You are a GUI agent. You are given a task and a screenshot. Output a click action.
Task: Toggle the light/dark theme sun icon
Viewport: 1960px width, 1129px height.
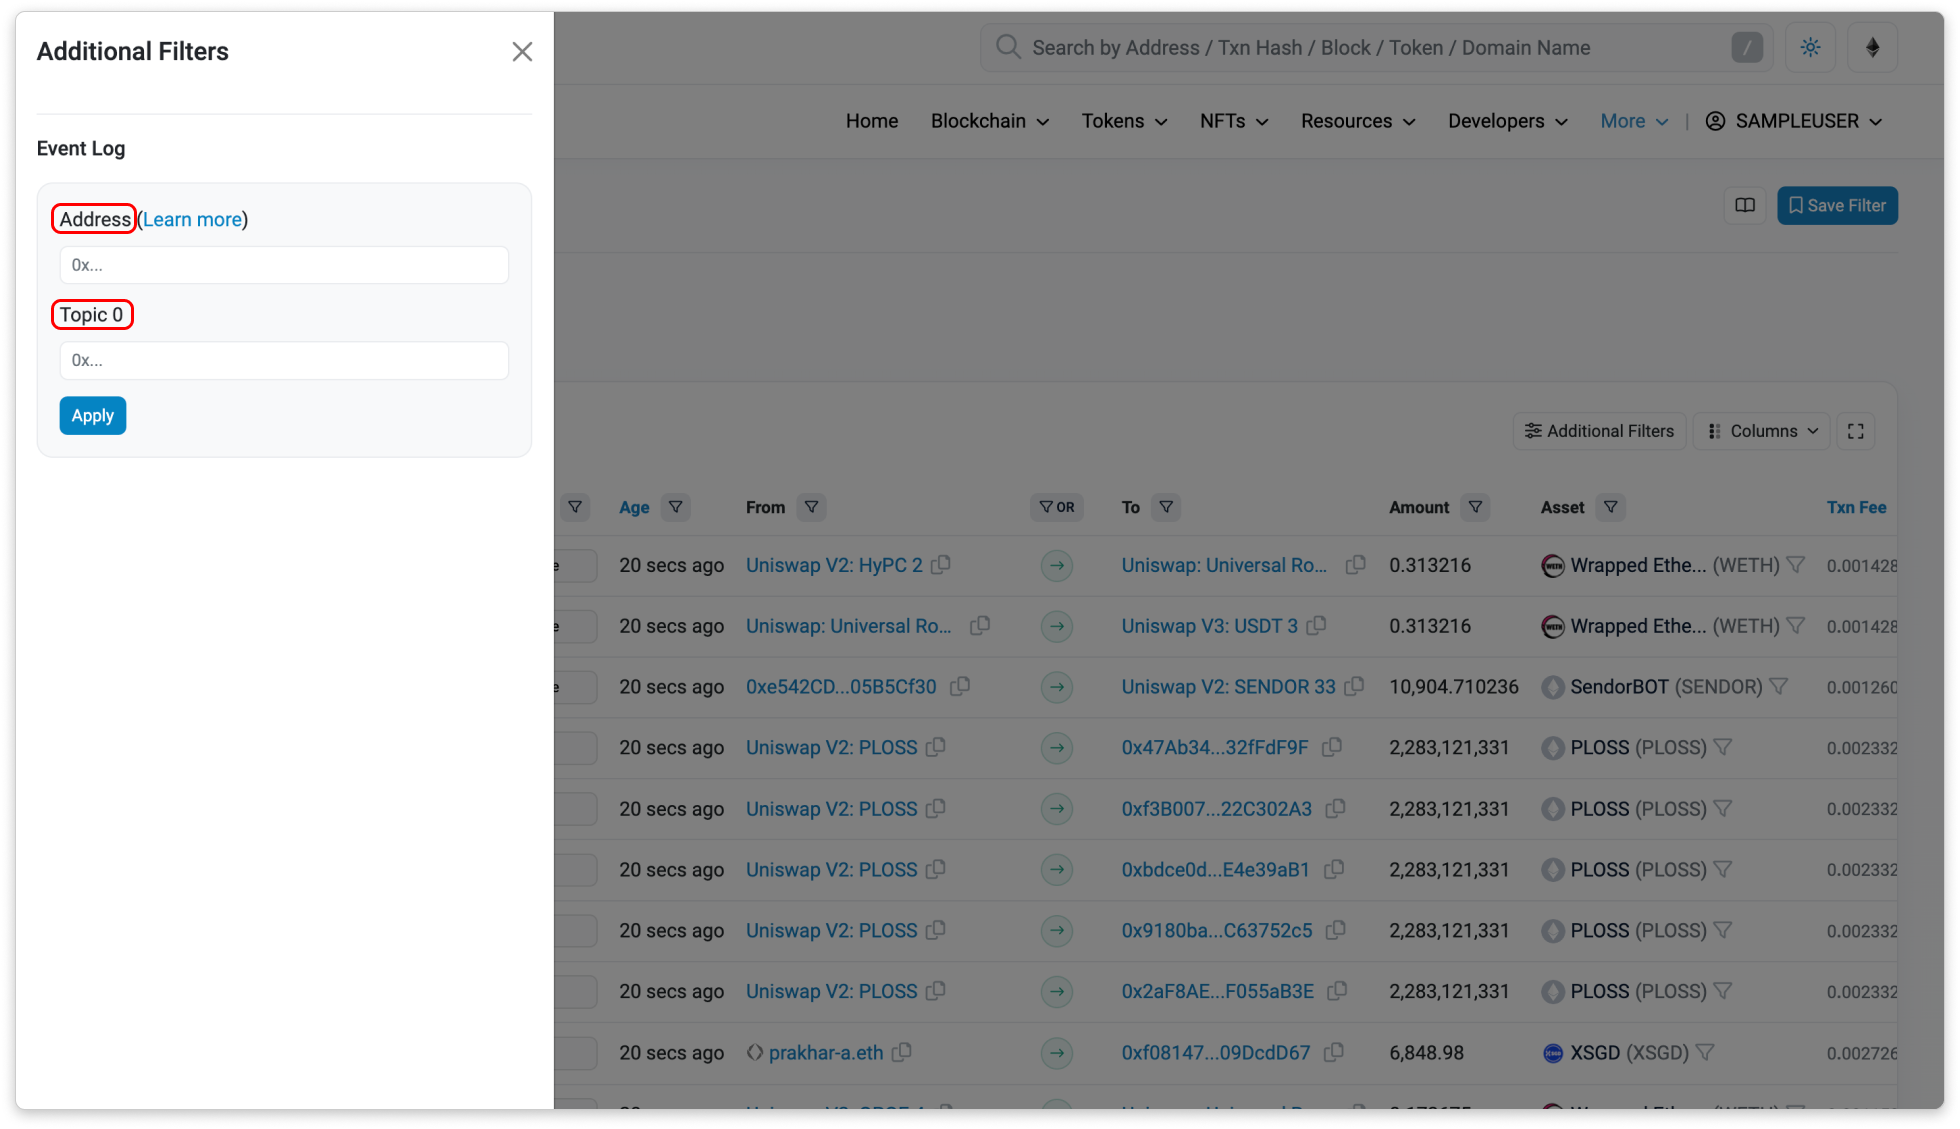(x=1810, y=48)
